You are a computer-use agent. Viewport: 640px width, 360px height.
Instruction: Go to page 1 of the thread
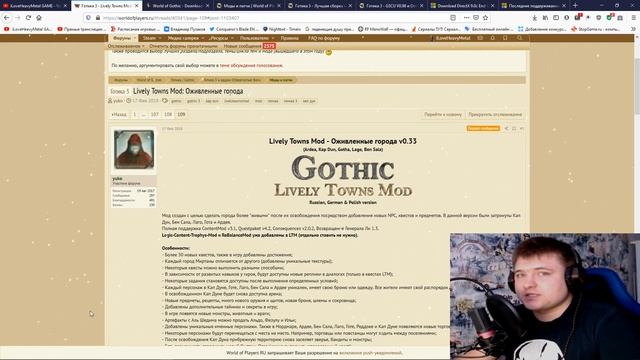(x=134, y=115)
